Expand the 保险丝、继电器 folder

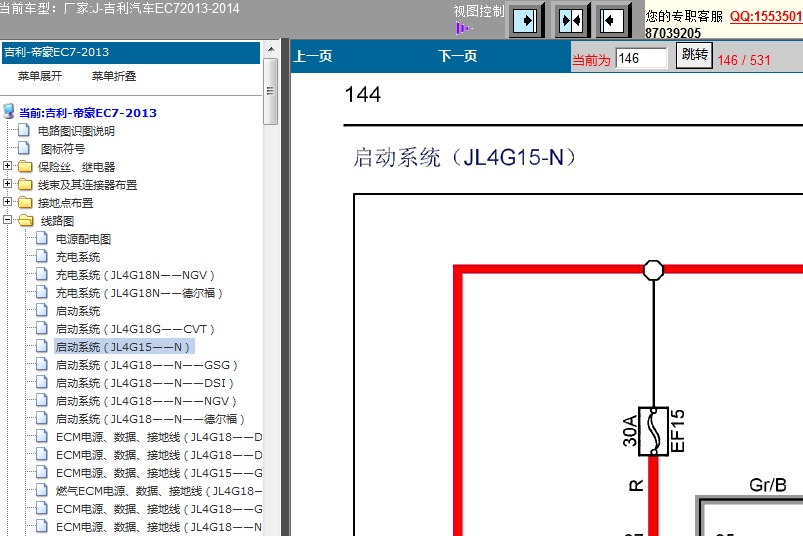pyautogui.click(x=7, y=165)
